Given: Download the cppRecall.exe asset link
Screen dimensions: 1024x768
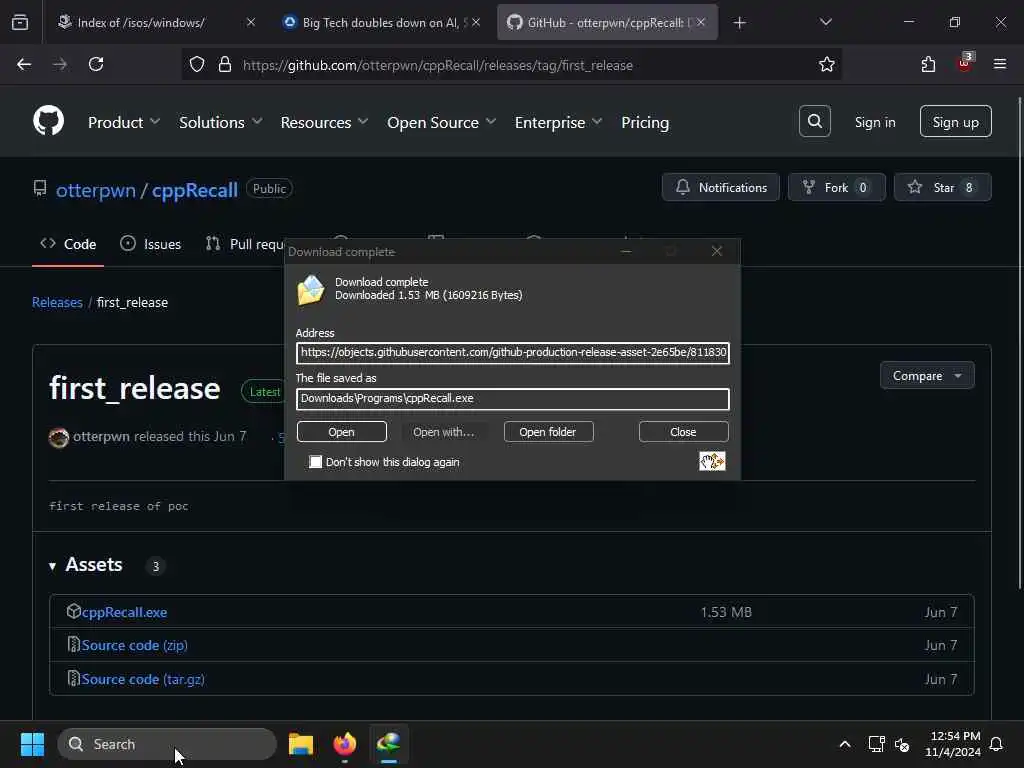Looking at the screenshot, I should (x=124, y=612).
